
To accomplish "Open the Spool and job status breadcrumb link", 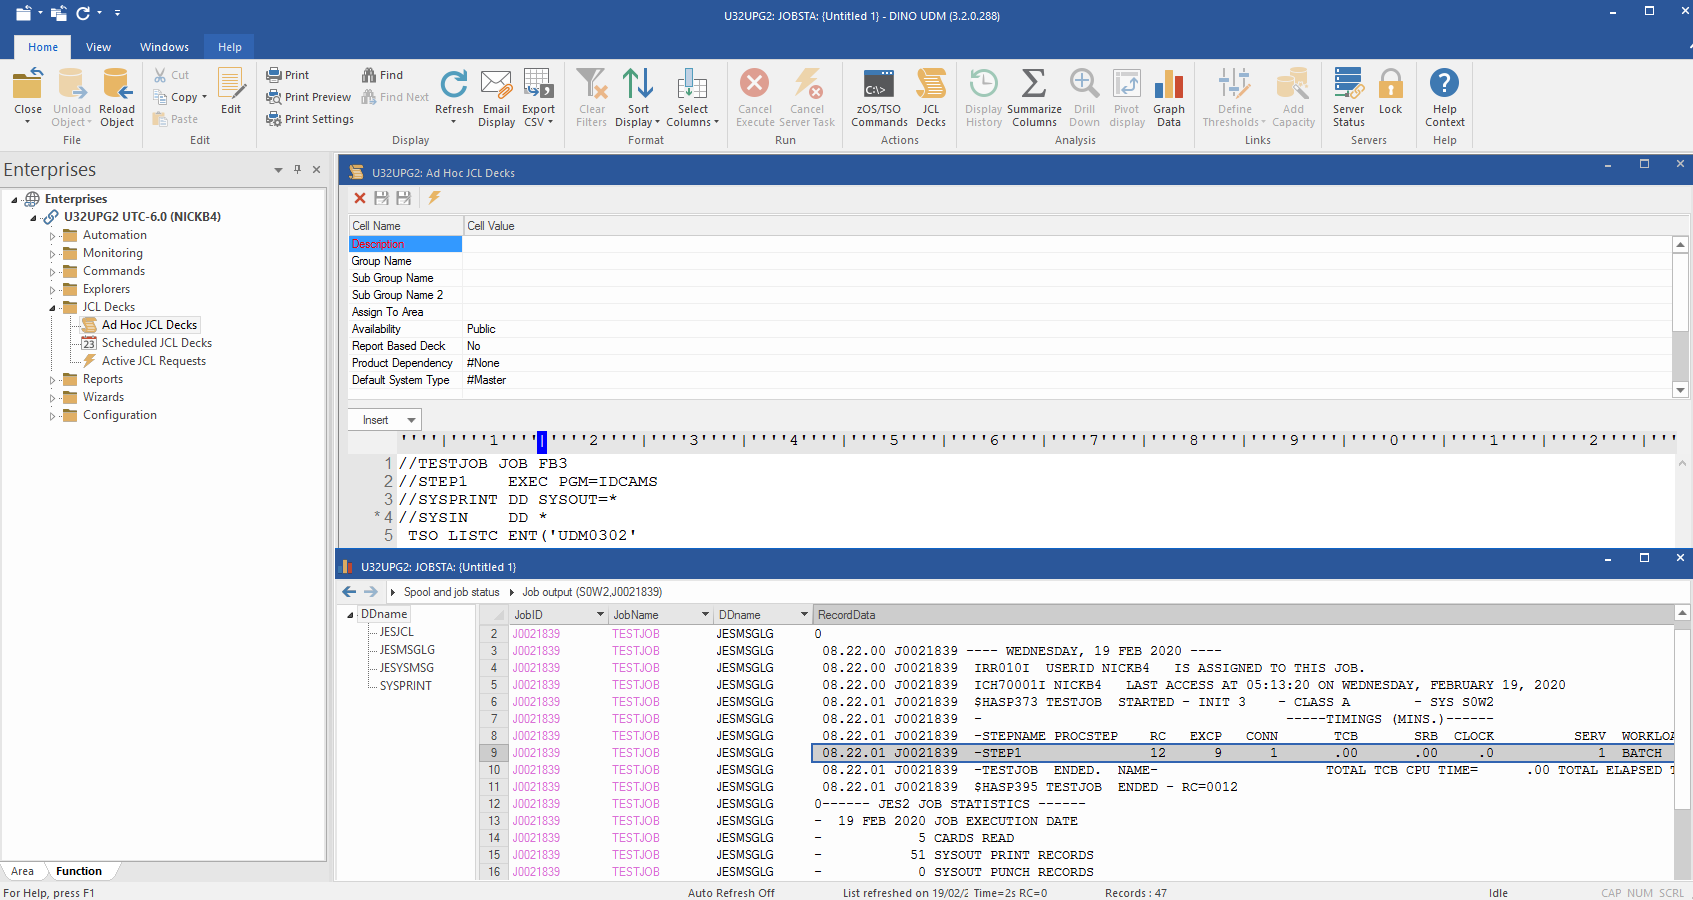I will point(450,591).
